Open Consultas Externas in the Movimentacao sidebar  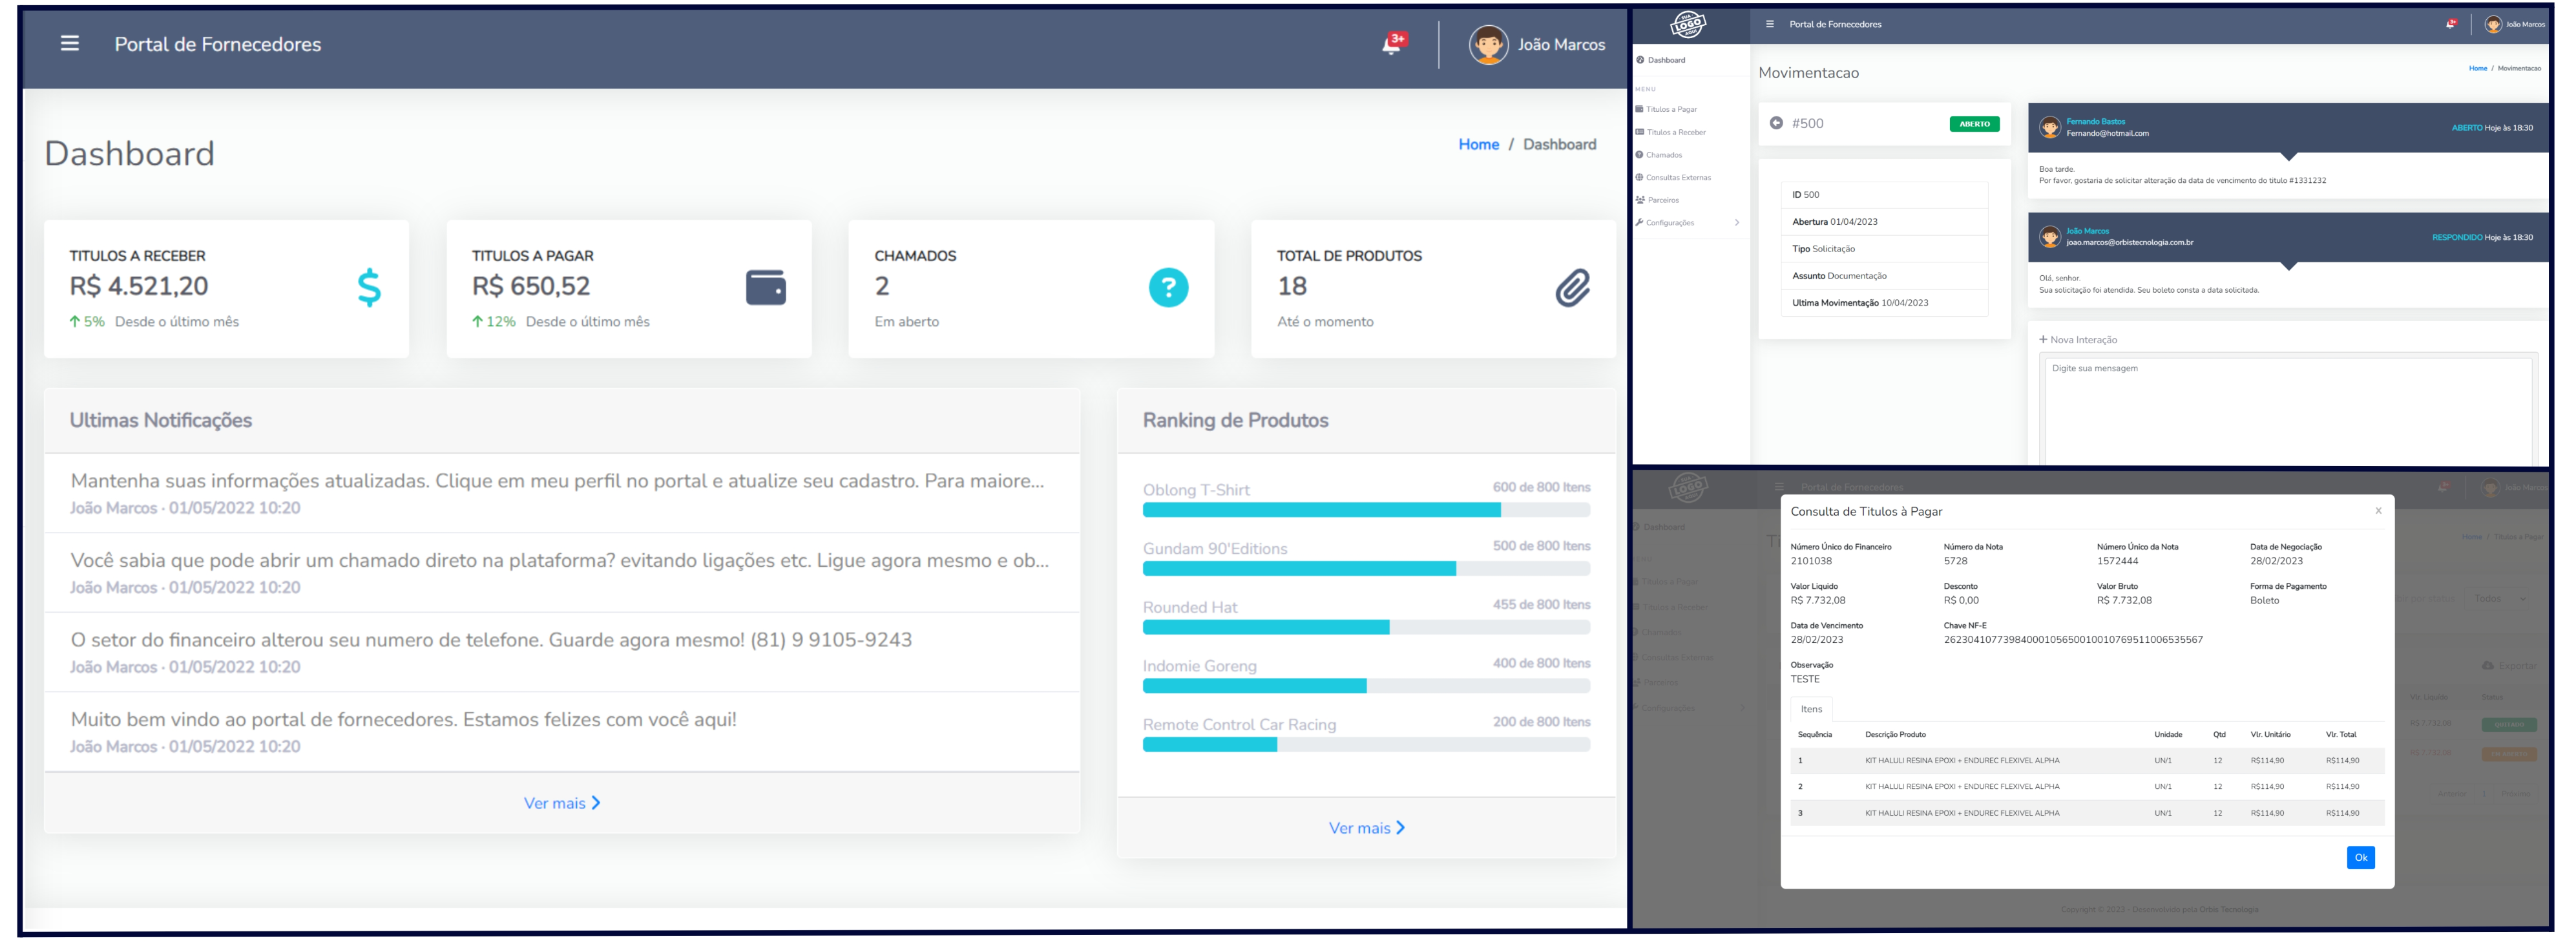coord(1678,177)
